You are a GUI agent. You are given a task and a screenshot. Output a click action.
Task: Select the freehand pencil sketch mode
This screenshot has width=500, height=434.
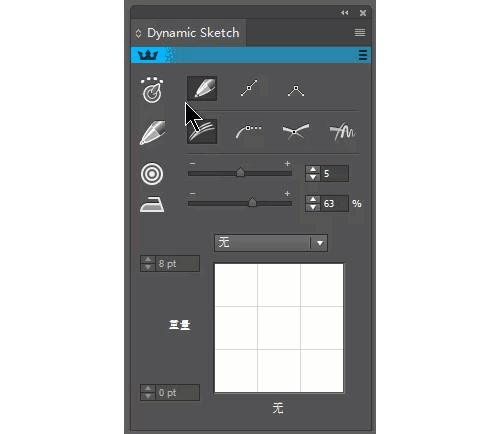pos(202,88)
